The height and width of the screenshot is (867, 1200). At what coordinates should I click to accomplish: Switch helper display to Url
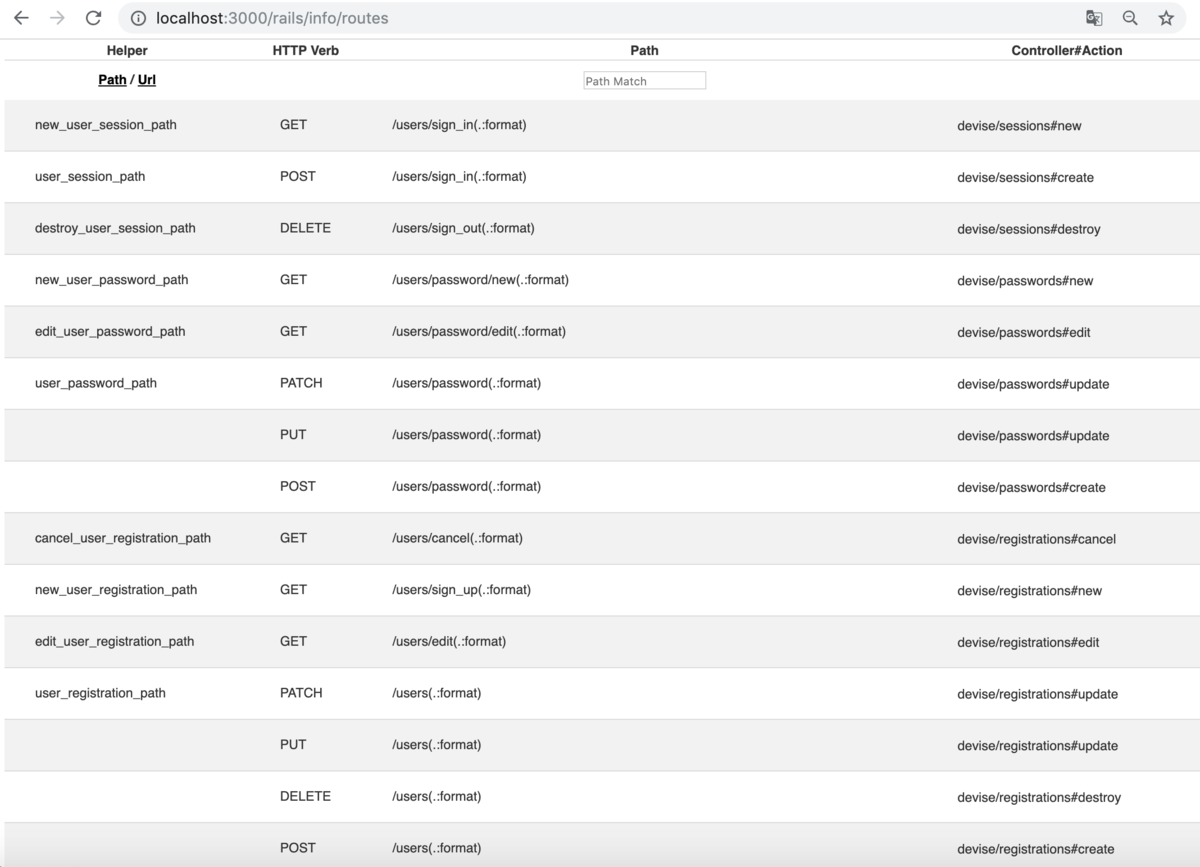(x=147, y=80)
